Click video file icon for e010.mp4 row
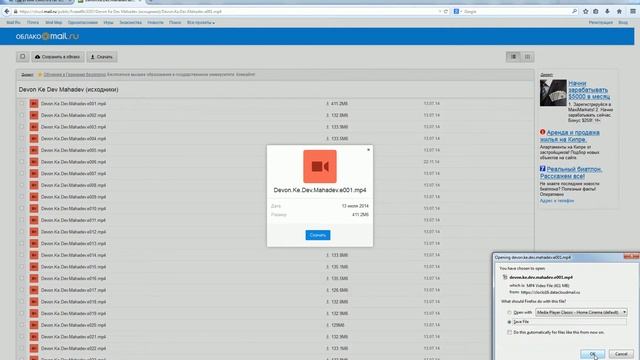The image size is (640, 360). coord(34,209)
